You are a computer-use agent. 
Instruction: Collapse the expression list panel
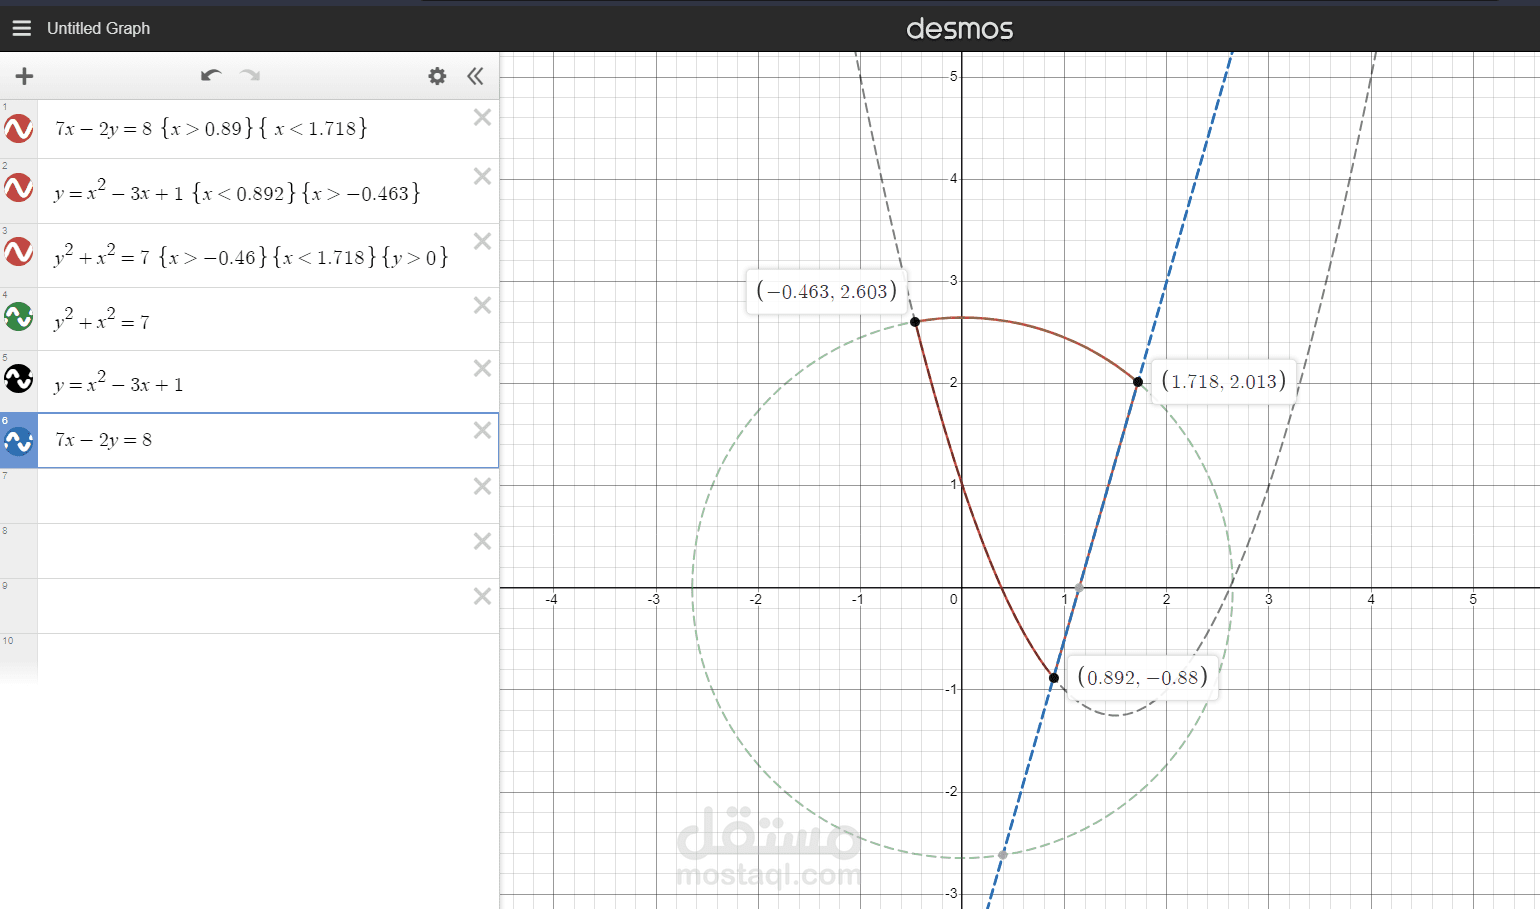[475, 76]
